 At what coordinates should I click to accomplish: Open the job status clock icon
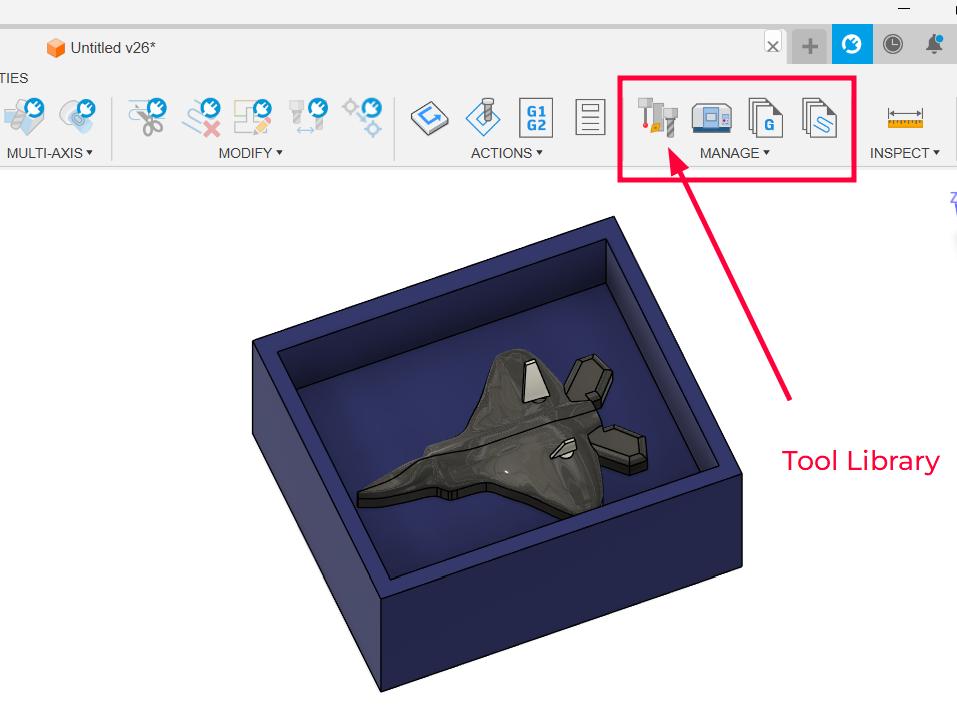[893, 44]
